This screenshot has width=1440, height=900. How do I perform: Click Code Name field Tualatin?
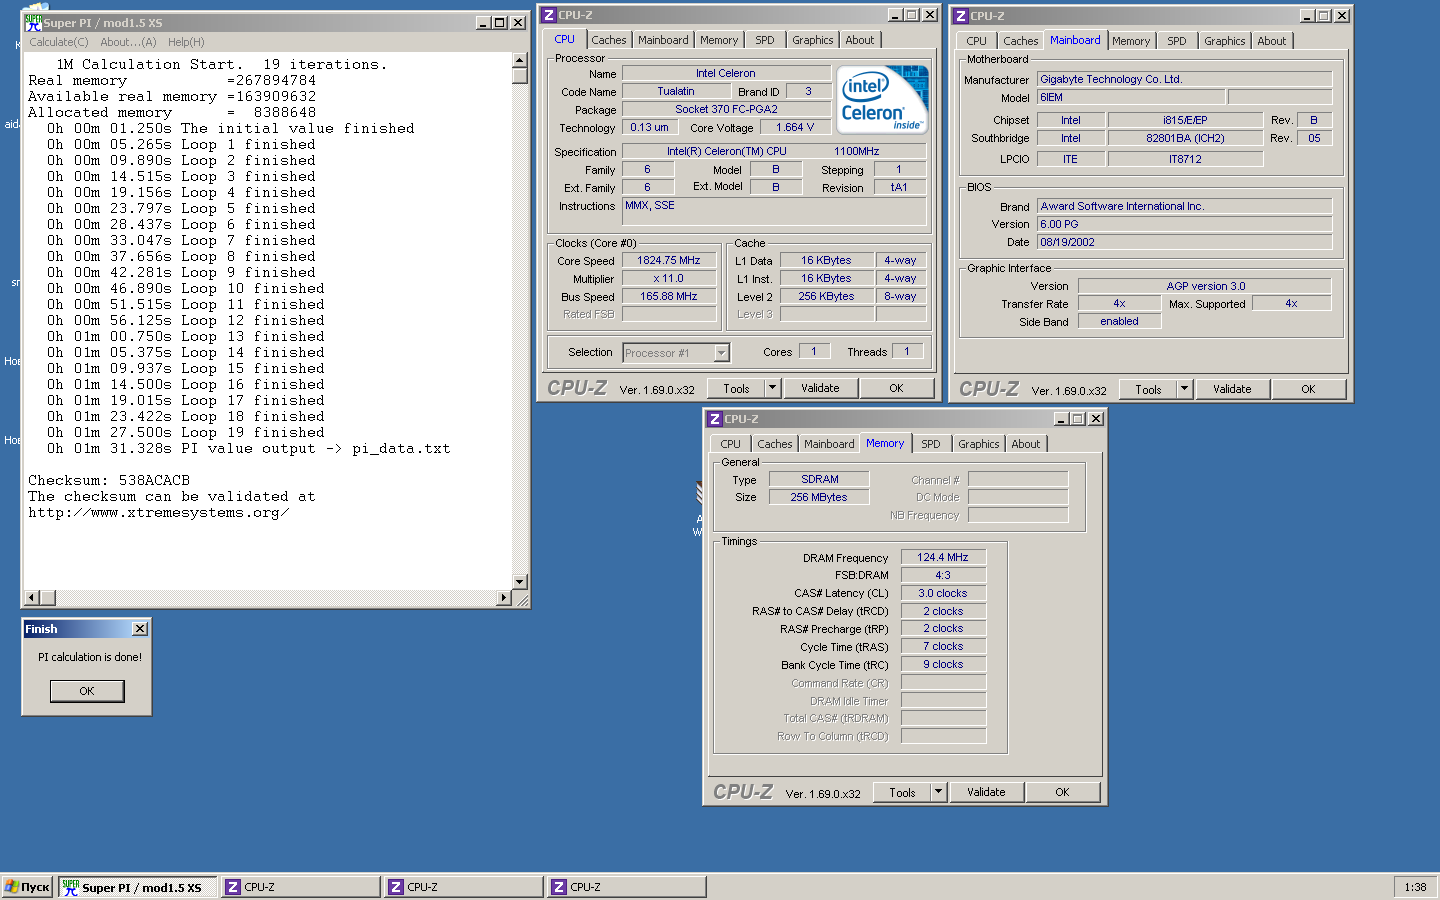(676, 91)
